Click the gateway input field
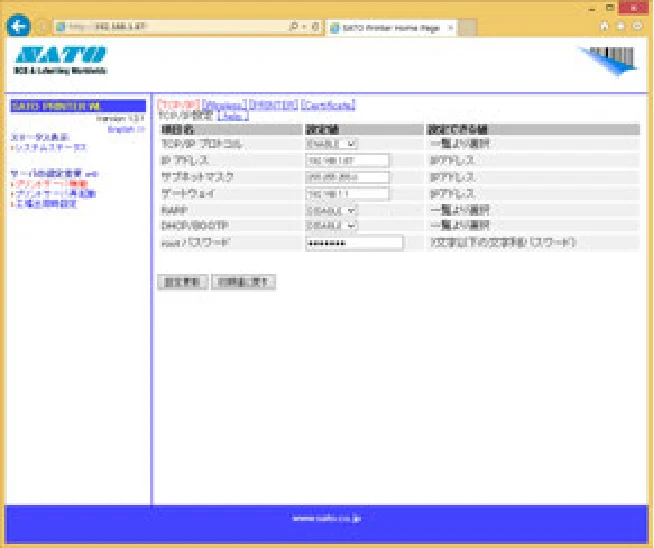 pos(347,194)
